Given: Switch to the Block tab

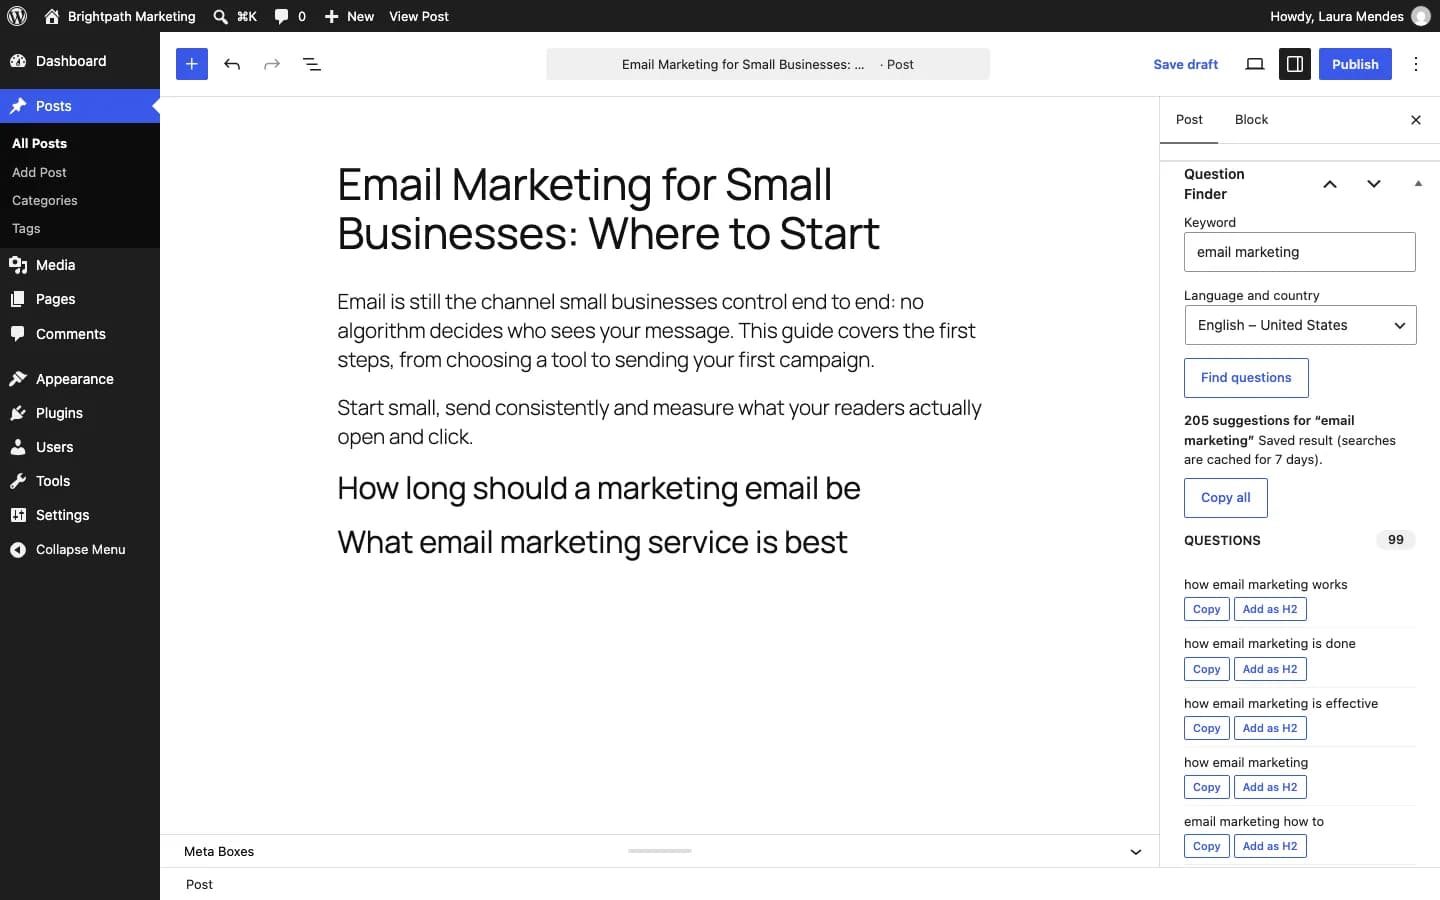Looking at the screenshot, I should (x=1251, y=120).
